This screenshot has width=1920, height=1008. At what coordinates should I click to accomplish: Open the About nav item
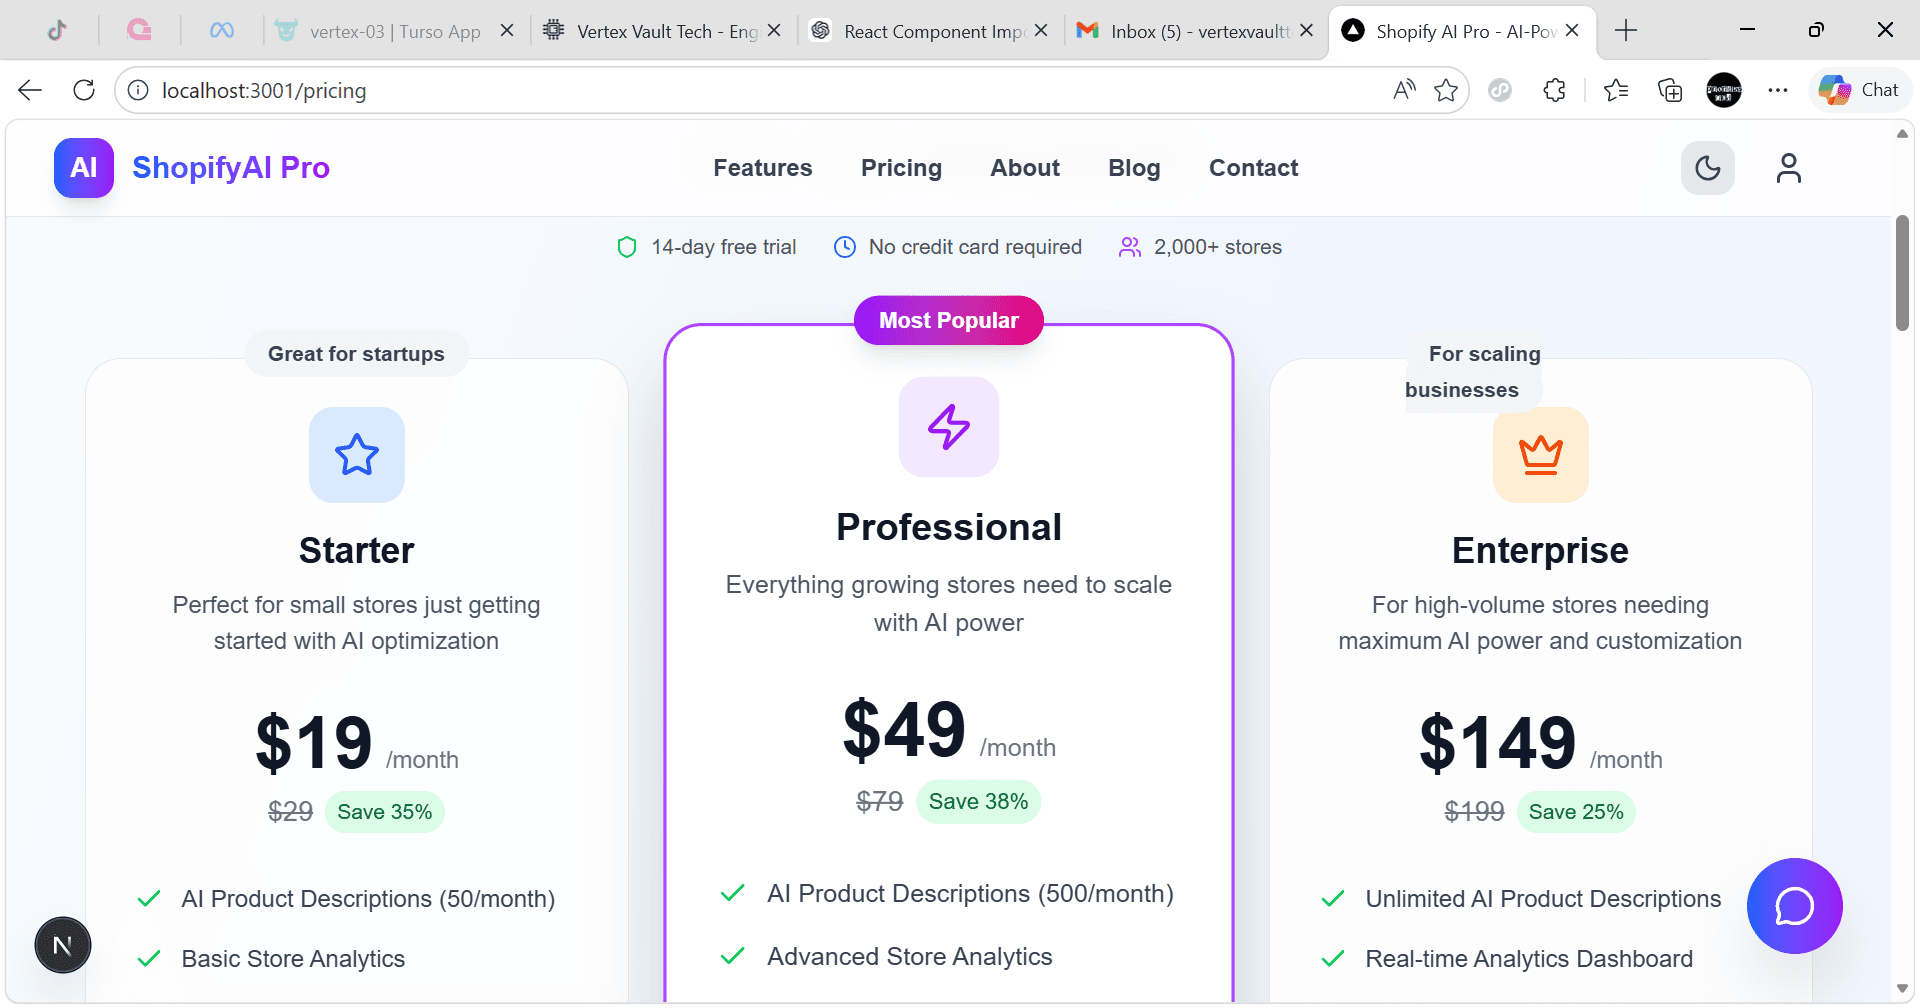click(1025, 168)
